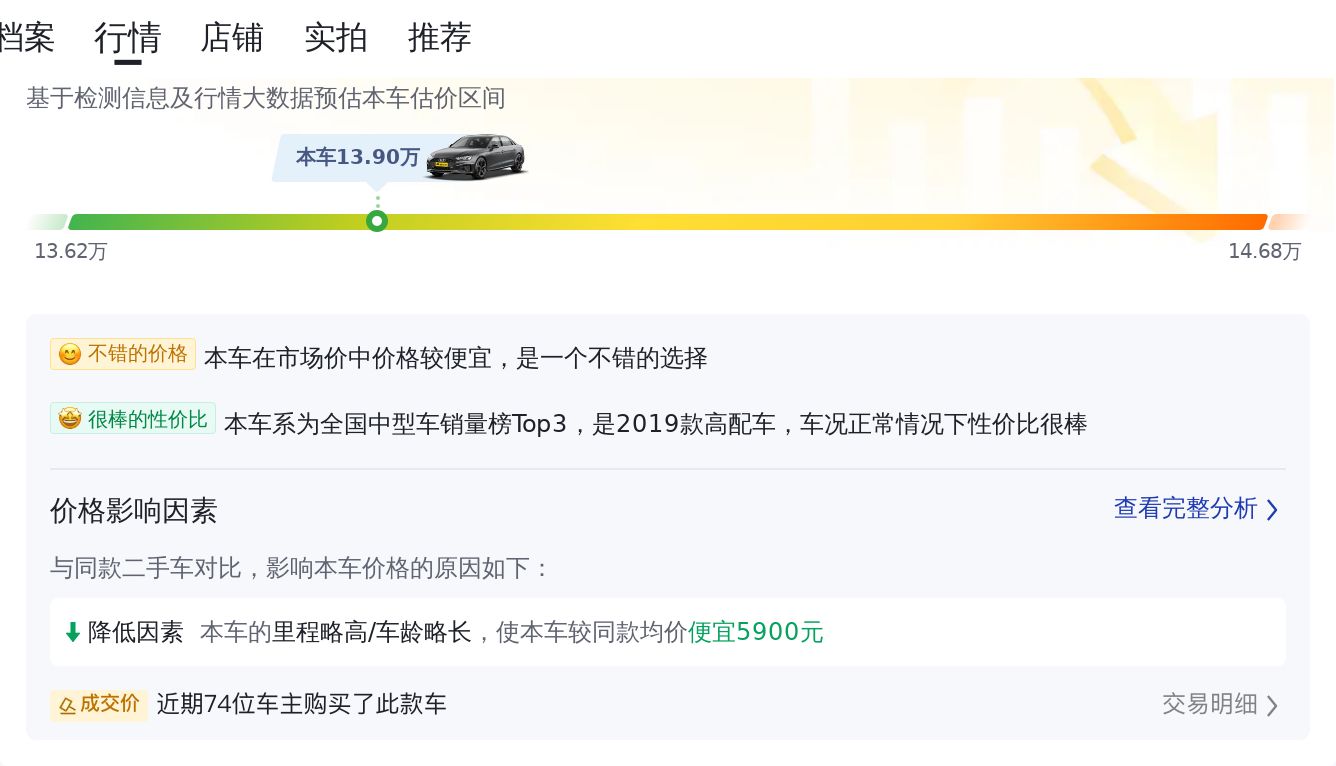The height and width of the screenshot is (766, 1336).
Task: Expand the 查看完整分析 chevron arrow
Action: [1272, 510]
